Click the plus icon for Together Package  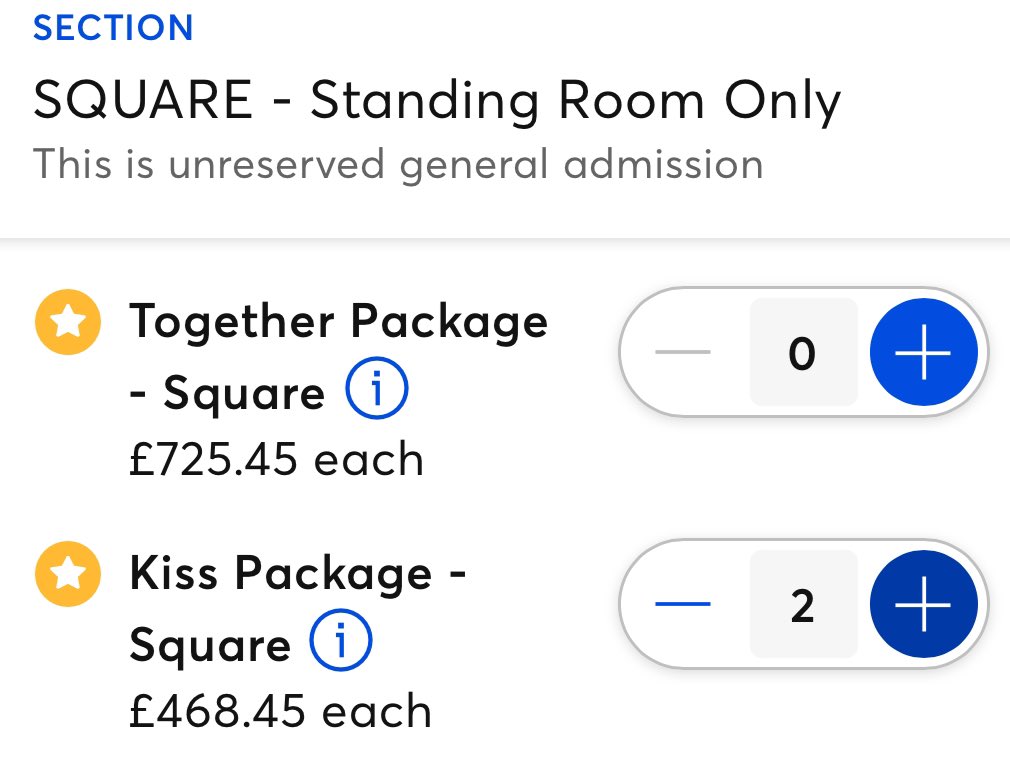click(922, 352)
